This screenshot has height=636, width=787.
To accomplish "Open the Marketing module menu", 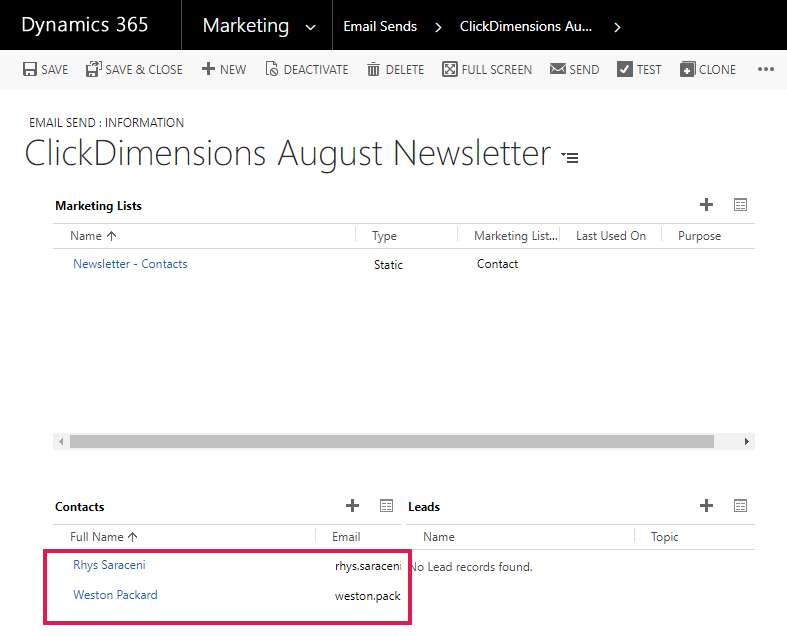I will [x=246, y=25].
